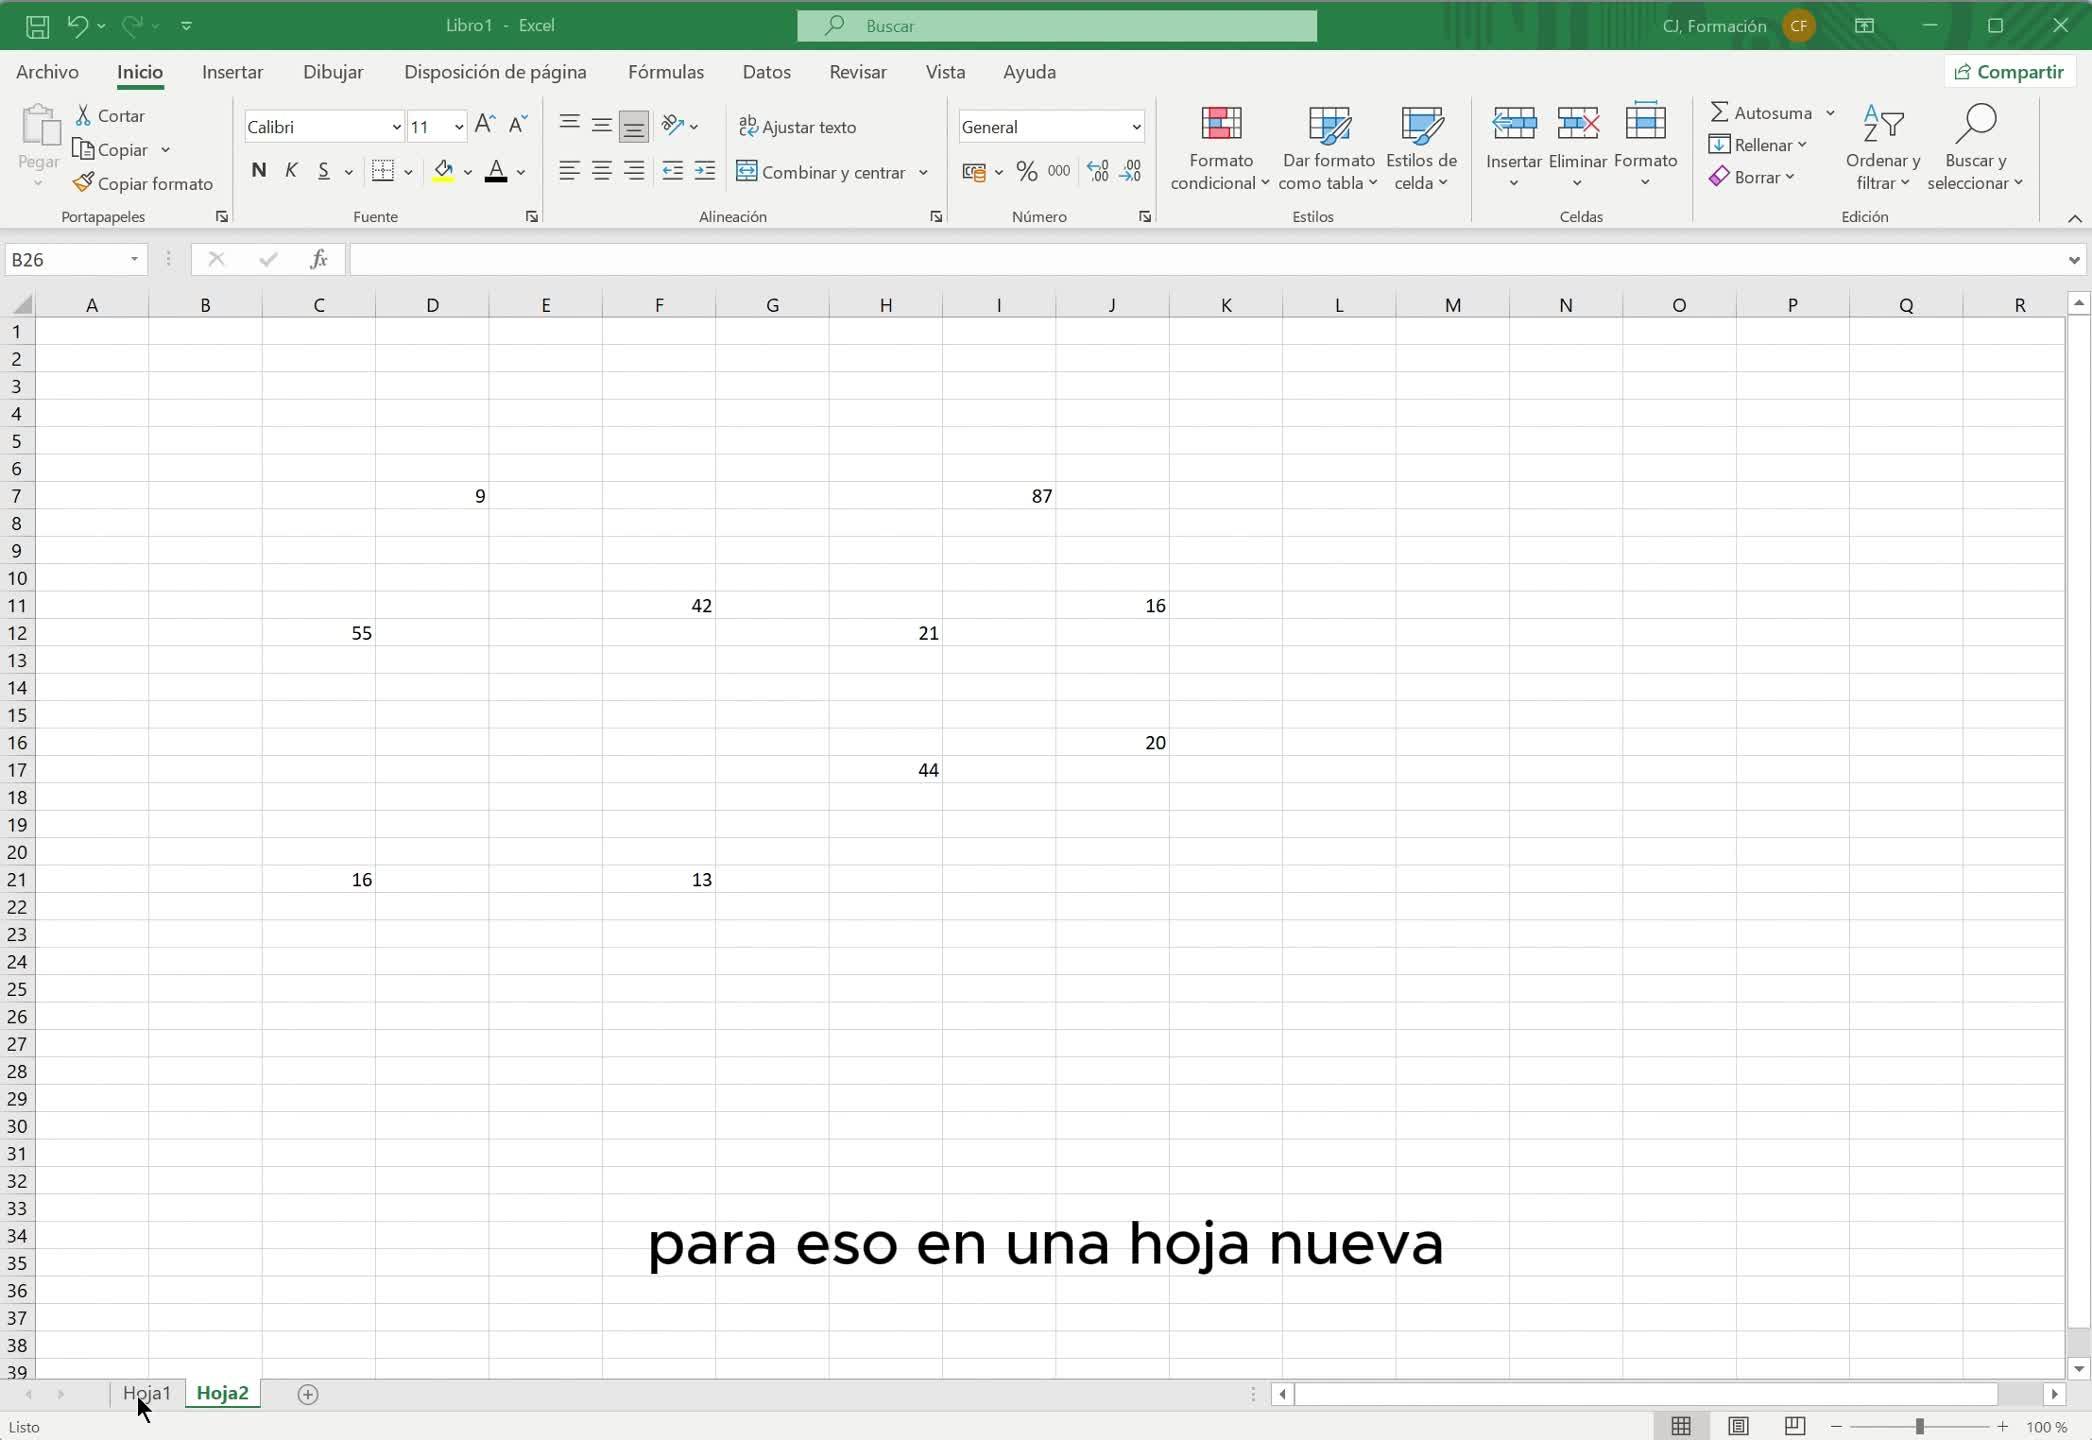The width and height of the screenshot is (2092, 1440).
Task: Add a new sheet with the plus icon
Action: coord(308,1394)
